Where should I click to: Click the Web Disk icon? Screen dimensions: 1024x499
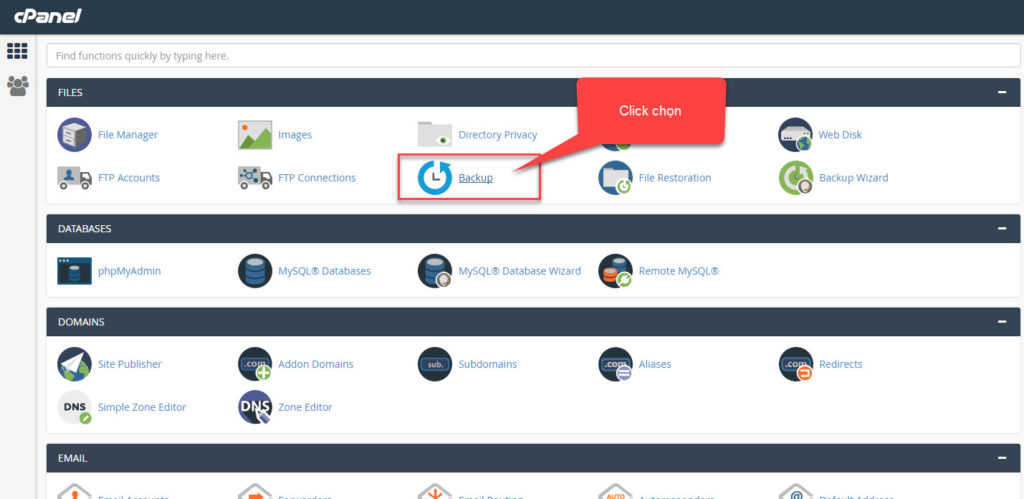click(795, 135)
